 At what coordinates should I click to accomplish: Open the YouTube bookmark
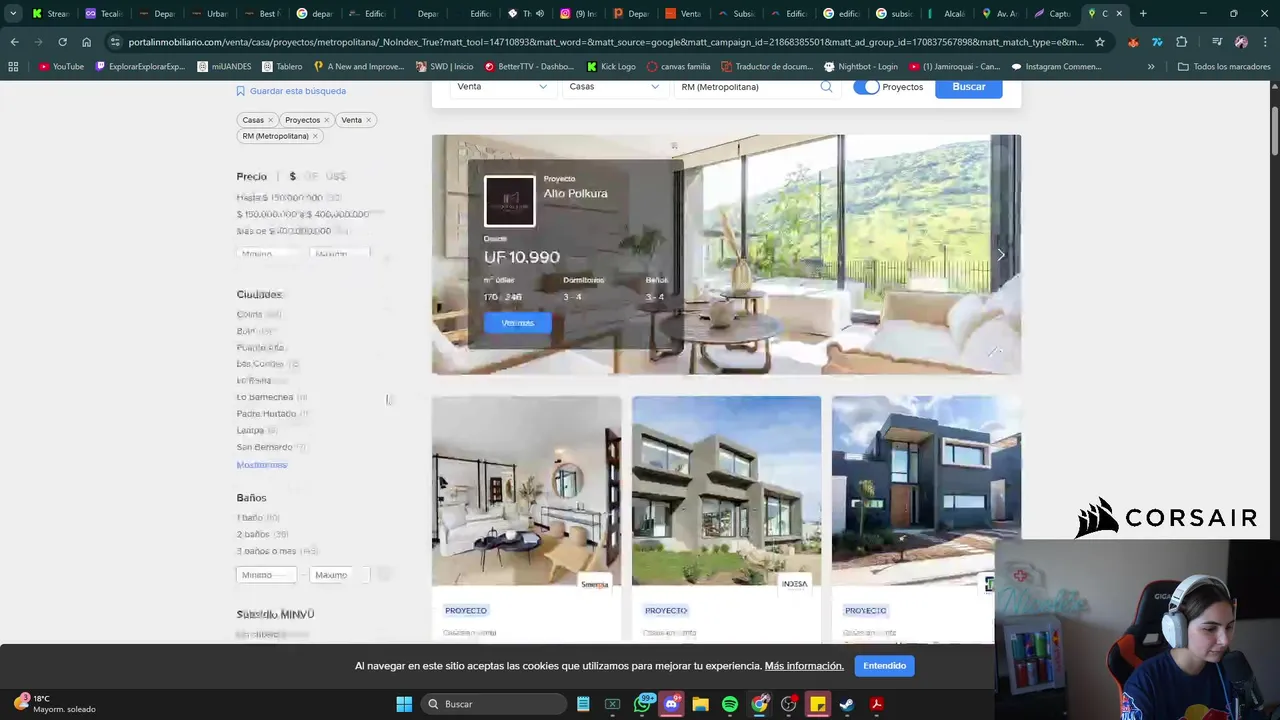[61, 66]
